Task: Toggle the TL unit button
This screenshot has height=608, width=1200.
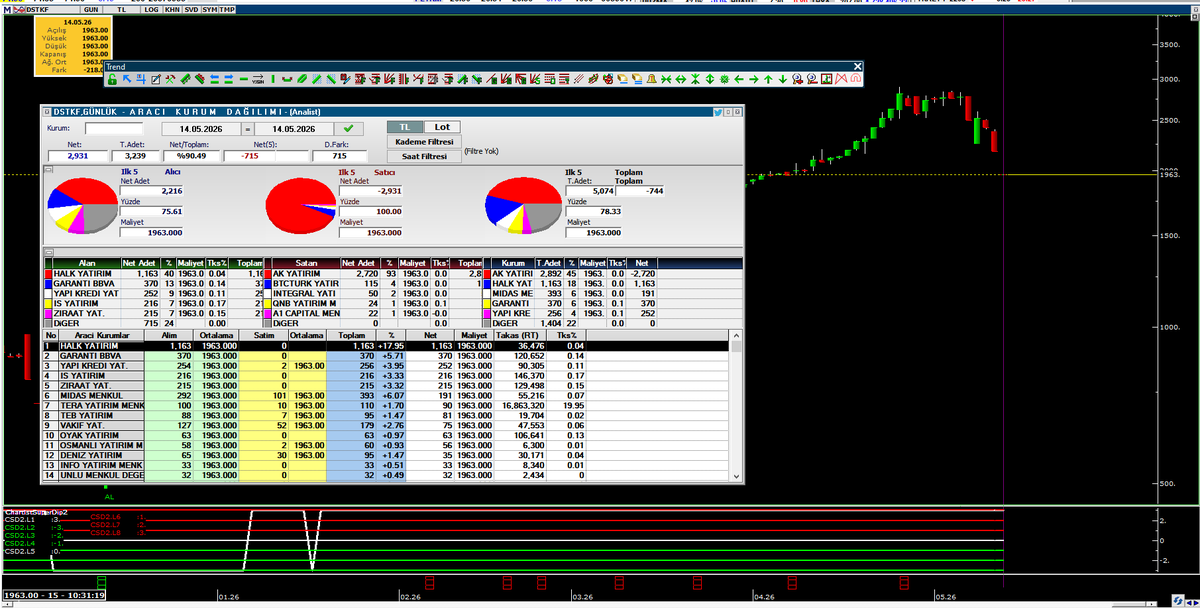Action: 404,127
